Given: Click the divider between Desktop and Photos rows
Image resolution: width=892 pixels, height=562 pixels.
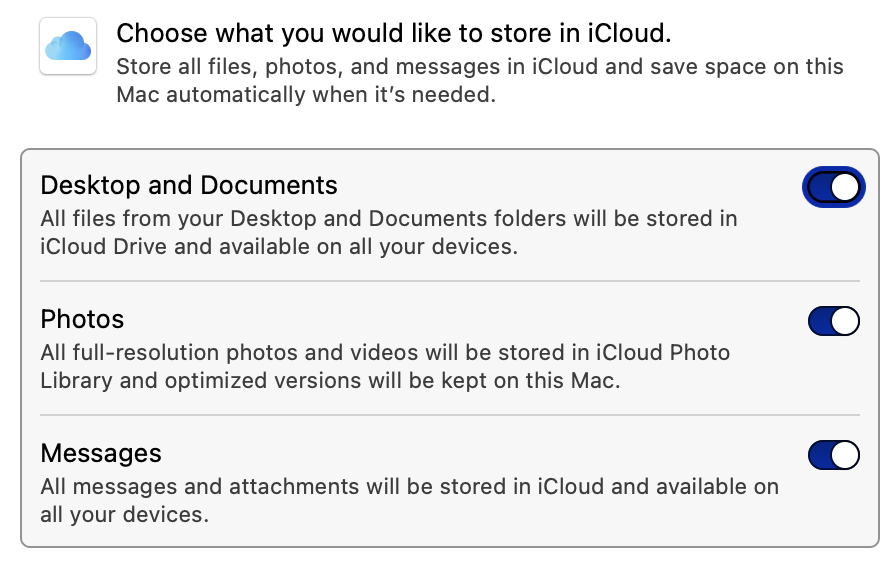Looking at the screenshot, I should (x=449, y=281).
